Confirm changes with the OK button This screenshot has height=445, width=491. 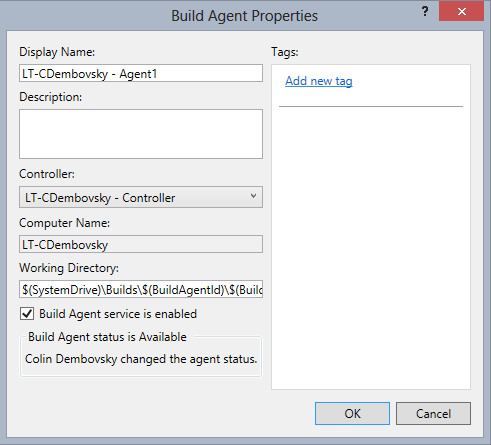coord(352,413)
